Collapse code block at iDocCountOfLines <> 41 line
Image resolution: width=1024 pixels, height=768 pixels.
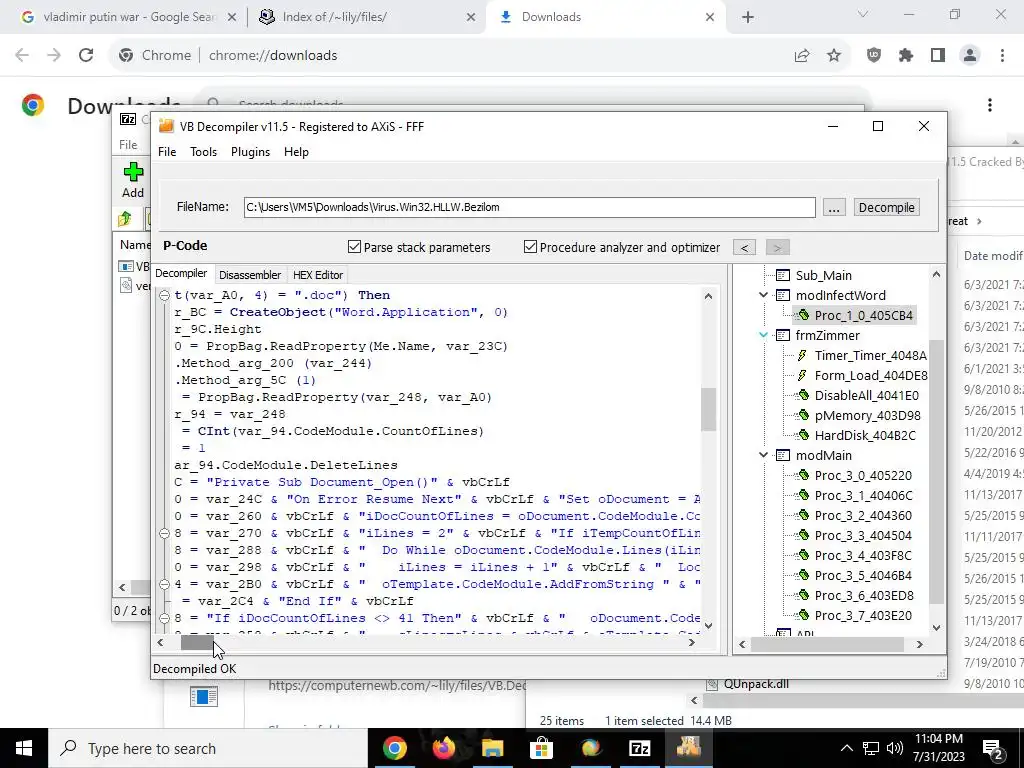tap(165, 618)
